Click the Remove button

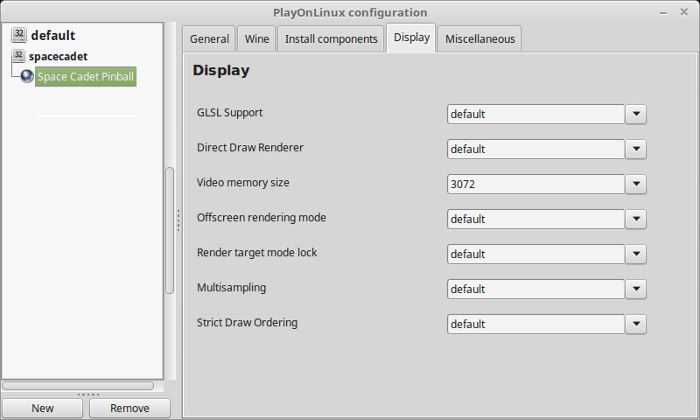(129, 408)
